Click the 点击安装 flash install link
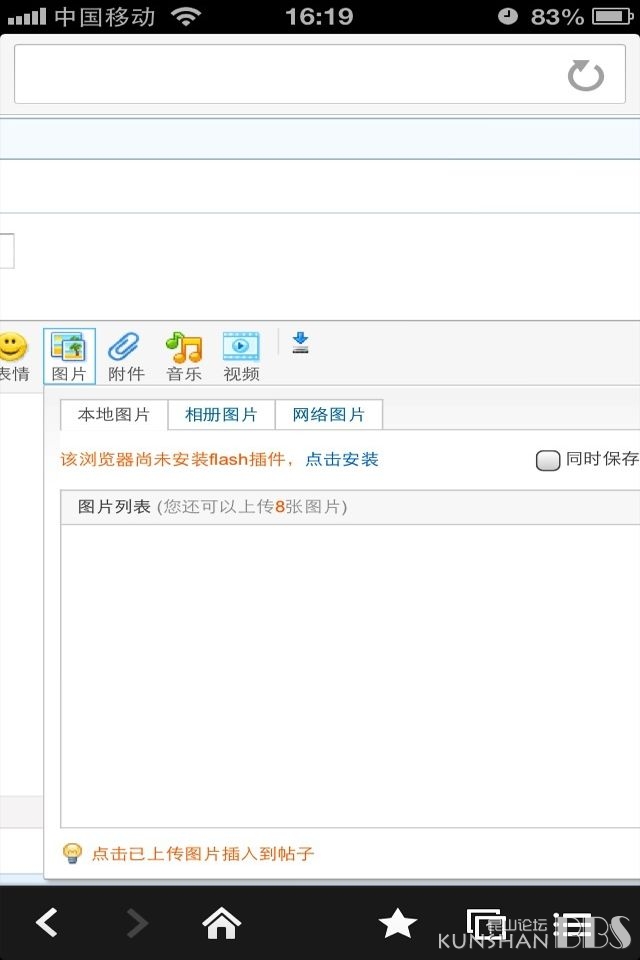 [x=342, y=459]
